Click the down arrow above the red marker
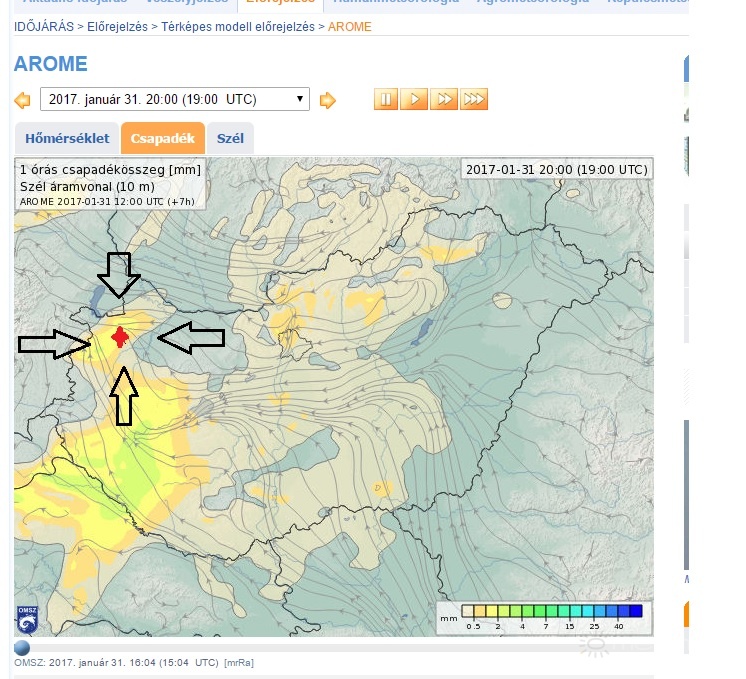746x679 pixels. click(120, 274)
